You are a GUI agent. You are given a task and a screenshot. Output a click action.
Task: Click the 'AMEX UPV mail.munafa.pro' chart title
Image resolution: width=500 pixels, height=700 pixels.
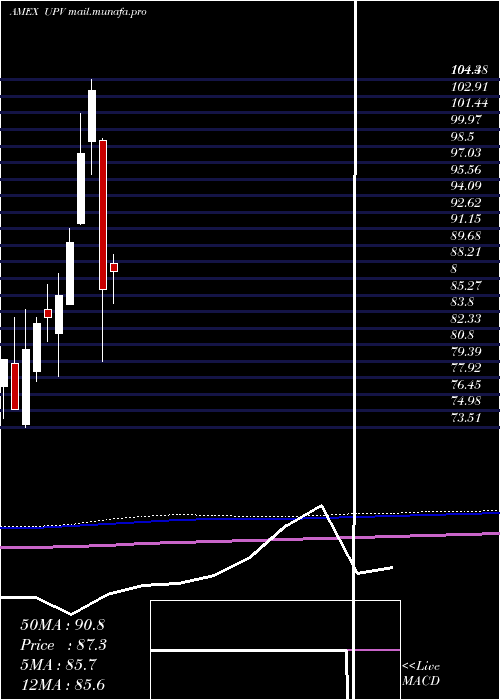78,12
